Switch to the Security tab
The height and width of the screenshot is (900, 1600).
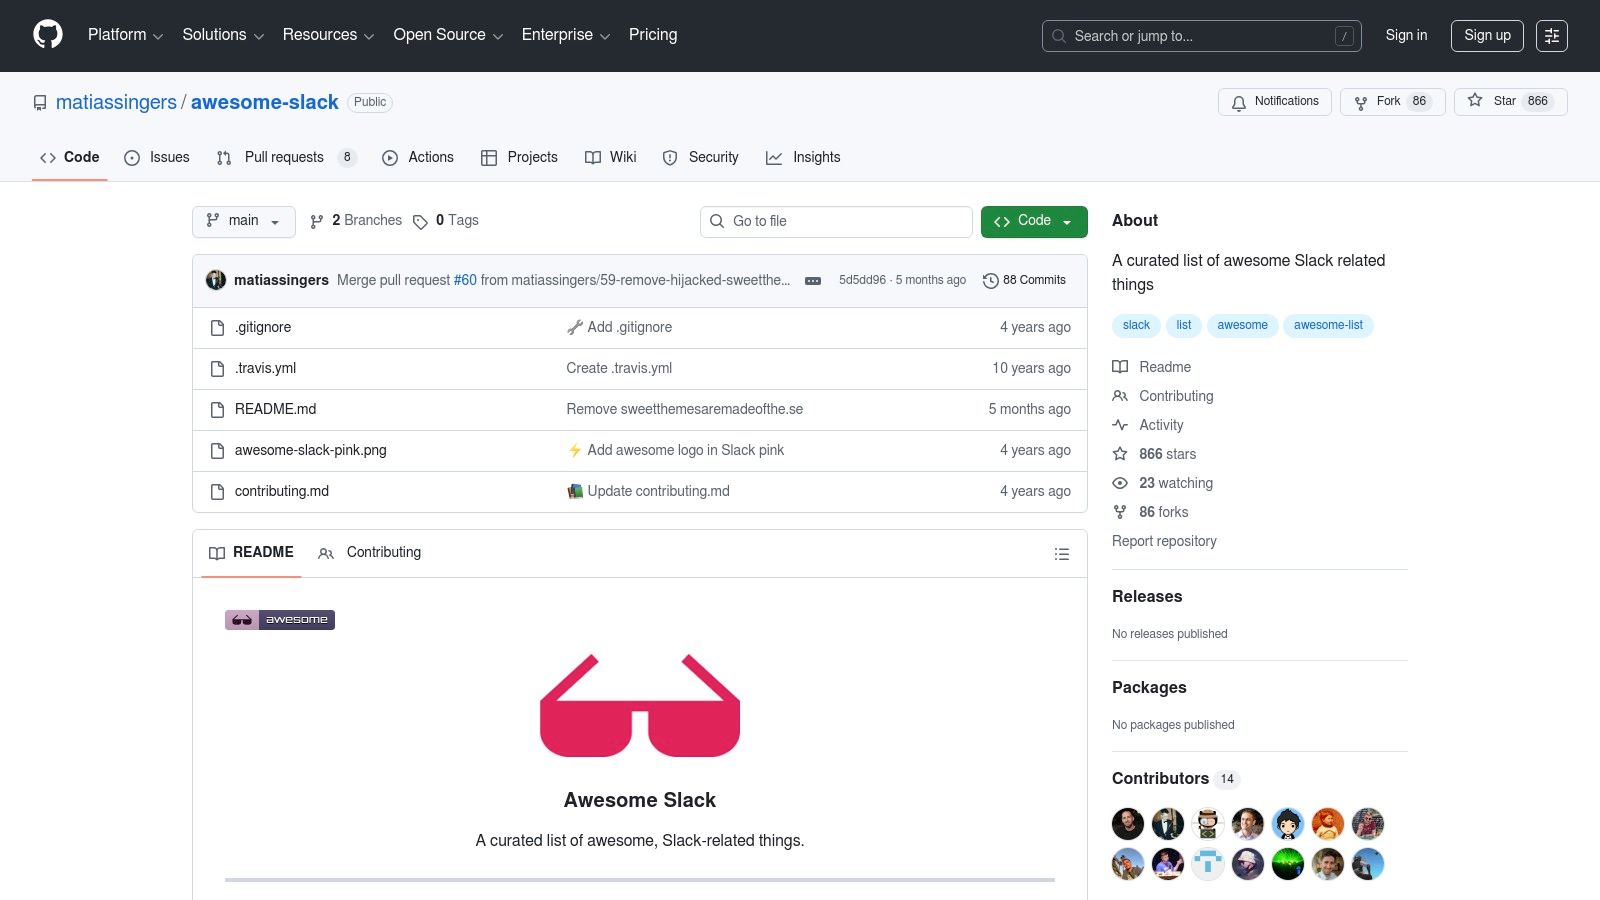point(700,157)
